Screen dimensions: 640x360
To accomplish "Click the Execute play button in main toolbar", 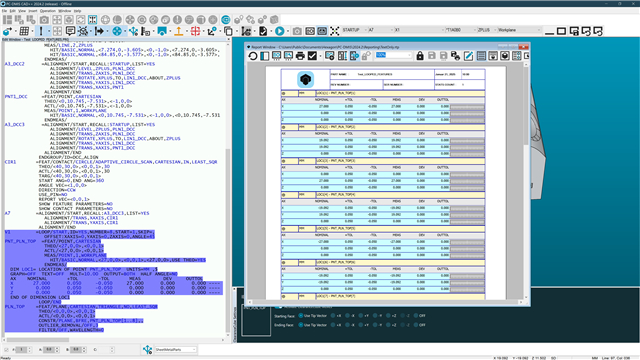I will tap(280, 31).
